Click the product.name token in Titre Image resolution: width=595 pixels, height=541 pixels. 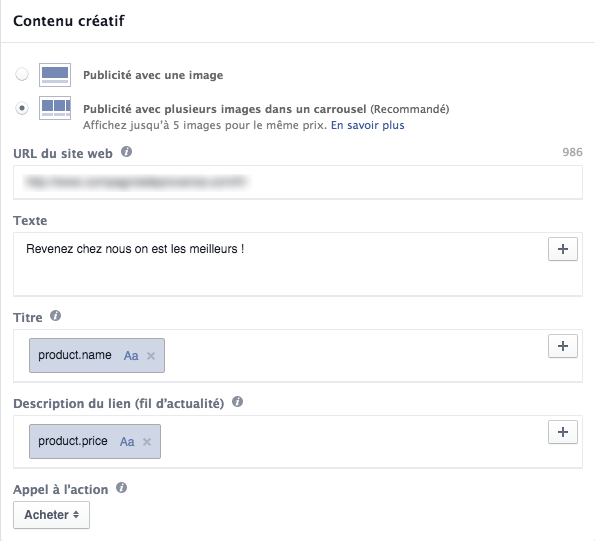[75, 355]
